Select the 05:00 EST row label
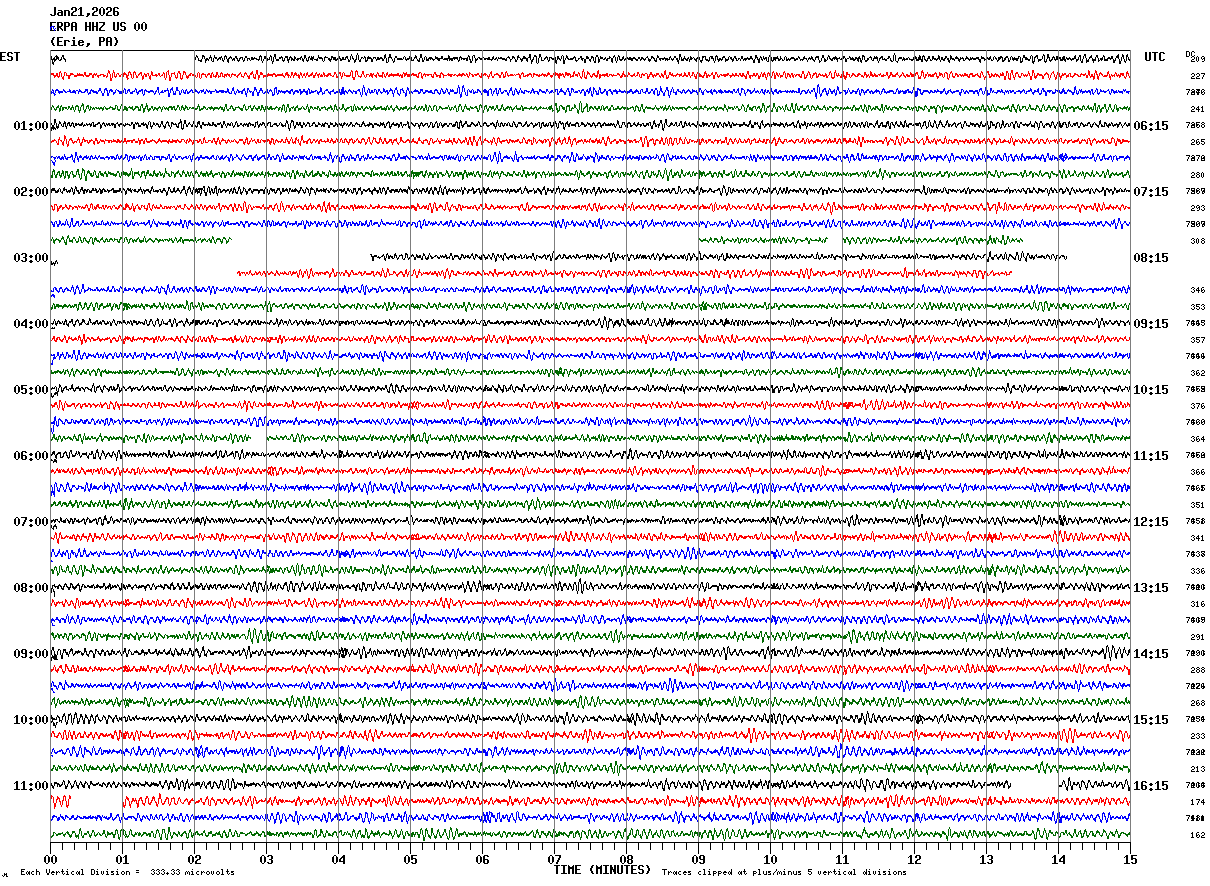The image size is (1210, 886). [x=31, y=390]
